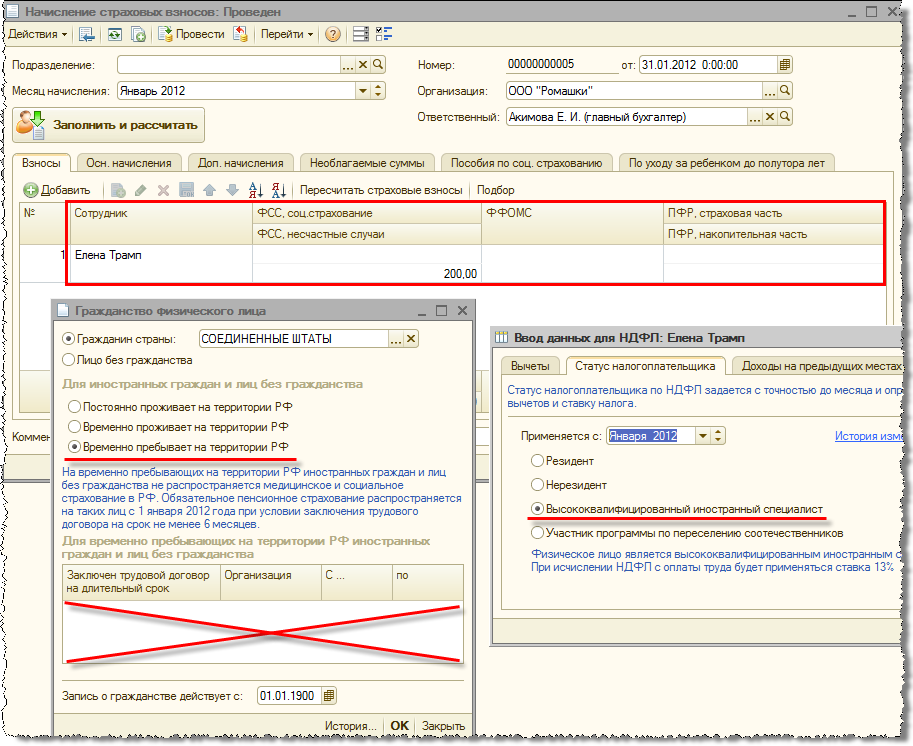This screenshot has height=746, width=913.
Task: Expand the Месяц начисления dropdown list
Action: [x=363, y=91]
